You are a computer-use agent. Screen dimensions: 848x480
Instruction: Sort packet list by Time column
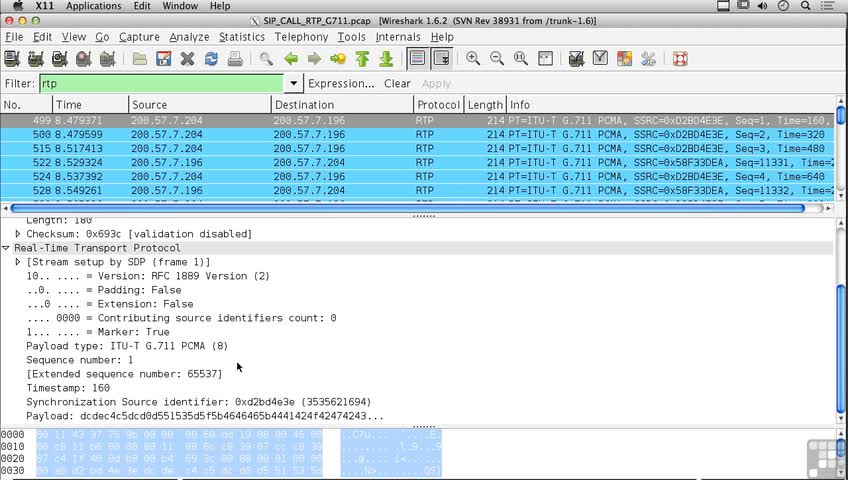[90, 104]
